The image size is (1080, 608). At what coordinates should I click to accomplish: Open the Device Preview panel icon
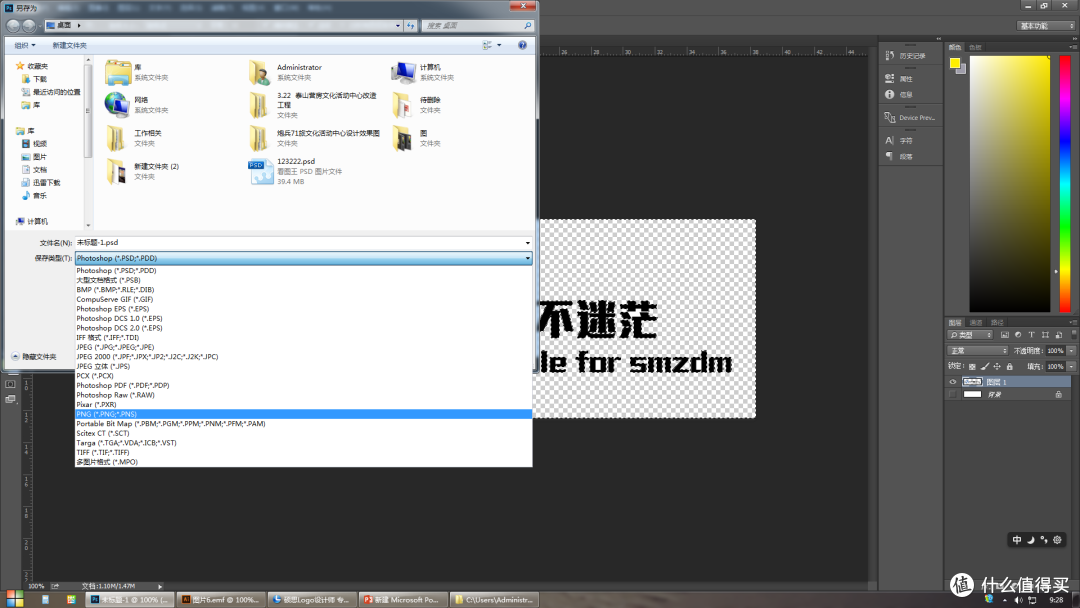[889, 117]
